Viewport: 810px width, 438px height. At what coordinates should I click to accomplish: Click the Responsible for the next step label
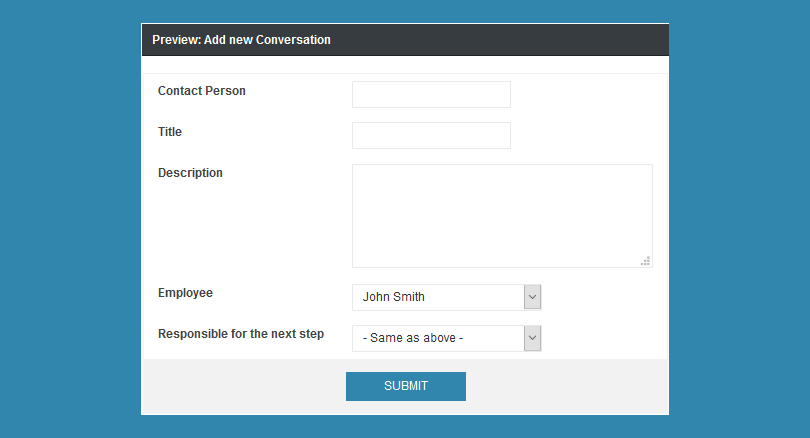click(241, 334)
